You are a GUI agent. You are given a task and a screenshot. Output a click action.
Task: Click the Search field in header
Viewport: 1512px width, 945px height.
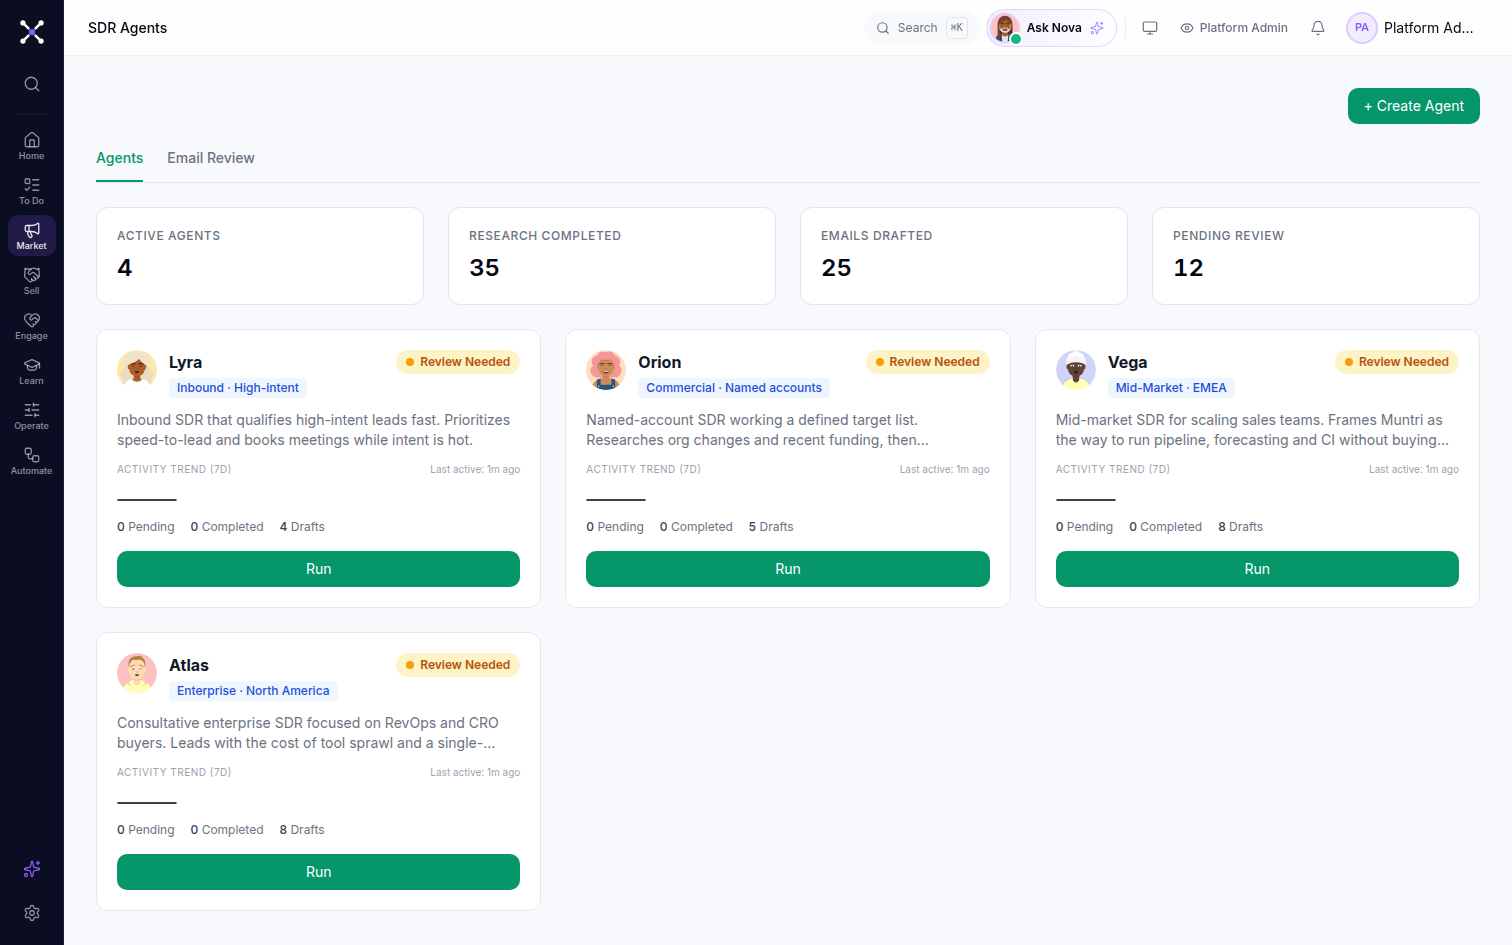[921, 28]
